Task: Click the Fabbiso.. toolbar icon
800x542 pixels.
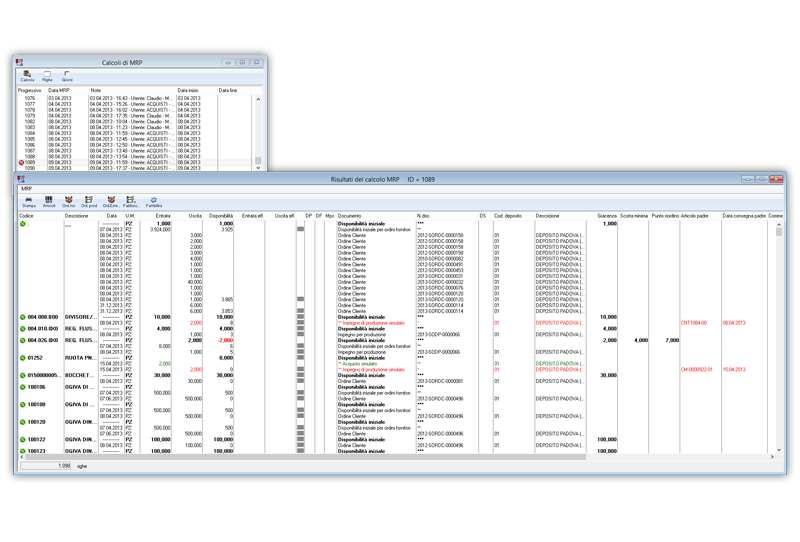Action: pyautogui.click(x=131, y=200)
